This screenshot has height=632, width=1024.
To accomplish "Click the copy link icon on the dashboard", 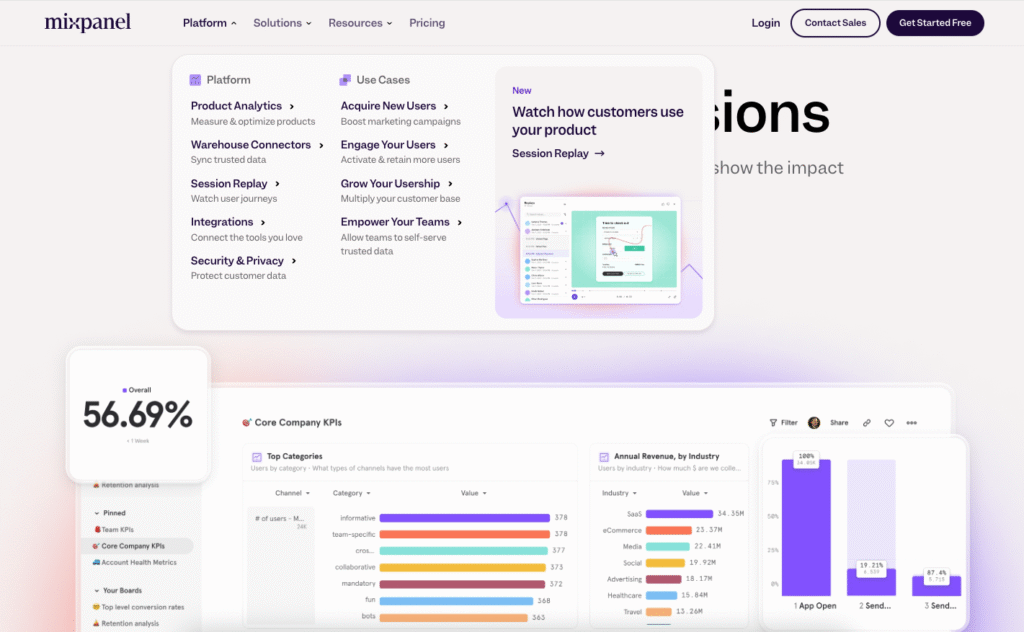I will click(867, 422).
